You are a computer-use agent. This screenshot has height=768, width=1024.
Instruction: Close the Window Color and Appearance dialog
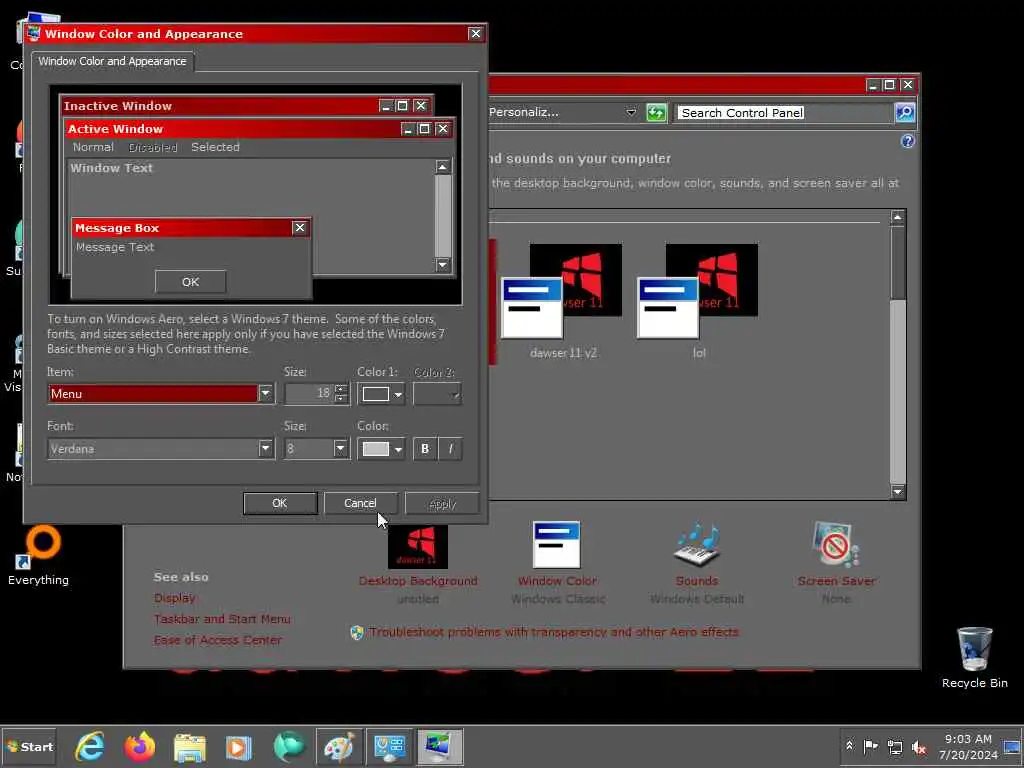point(475,33)
